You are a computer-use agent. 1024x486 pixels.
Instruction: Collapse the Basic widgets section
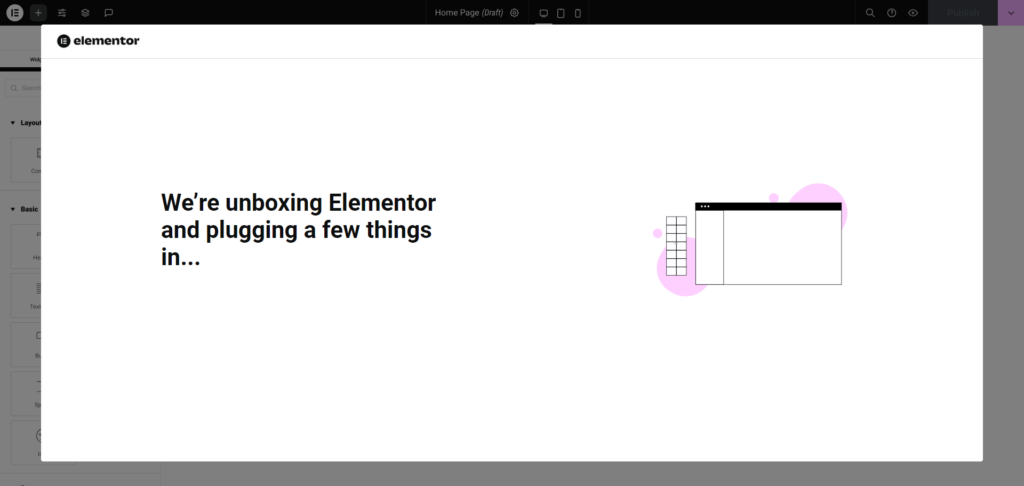[24, 209]
